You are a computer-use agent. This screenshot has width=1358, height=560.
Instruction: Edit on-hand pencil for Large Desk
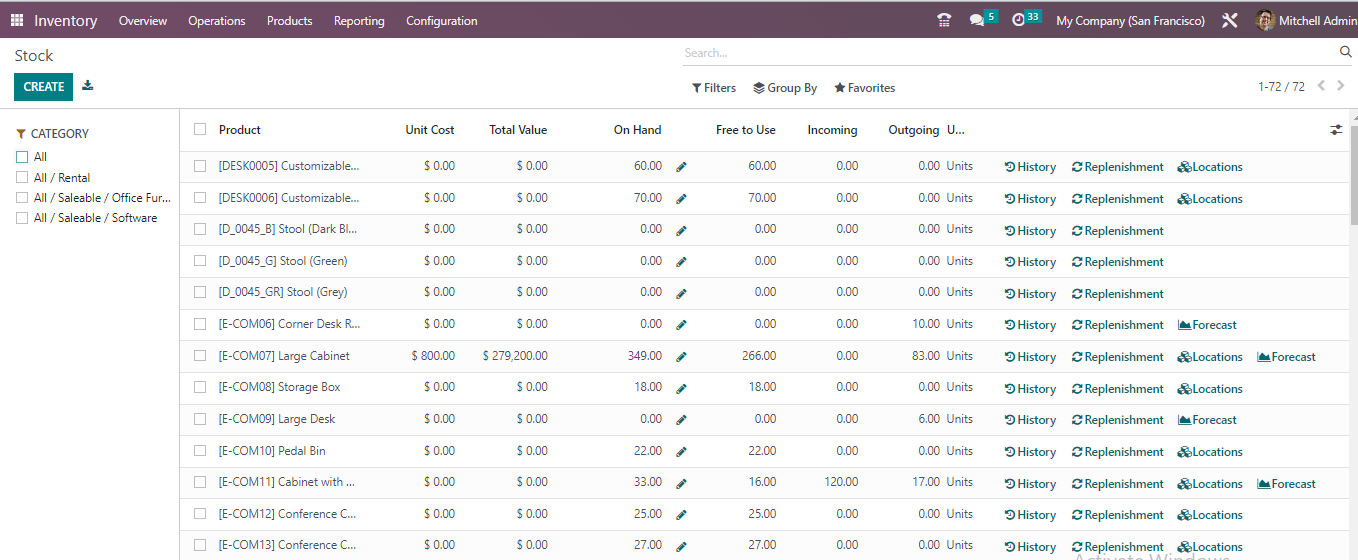tap(681, 420)
